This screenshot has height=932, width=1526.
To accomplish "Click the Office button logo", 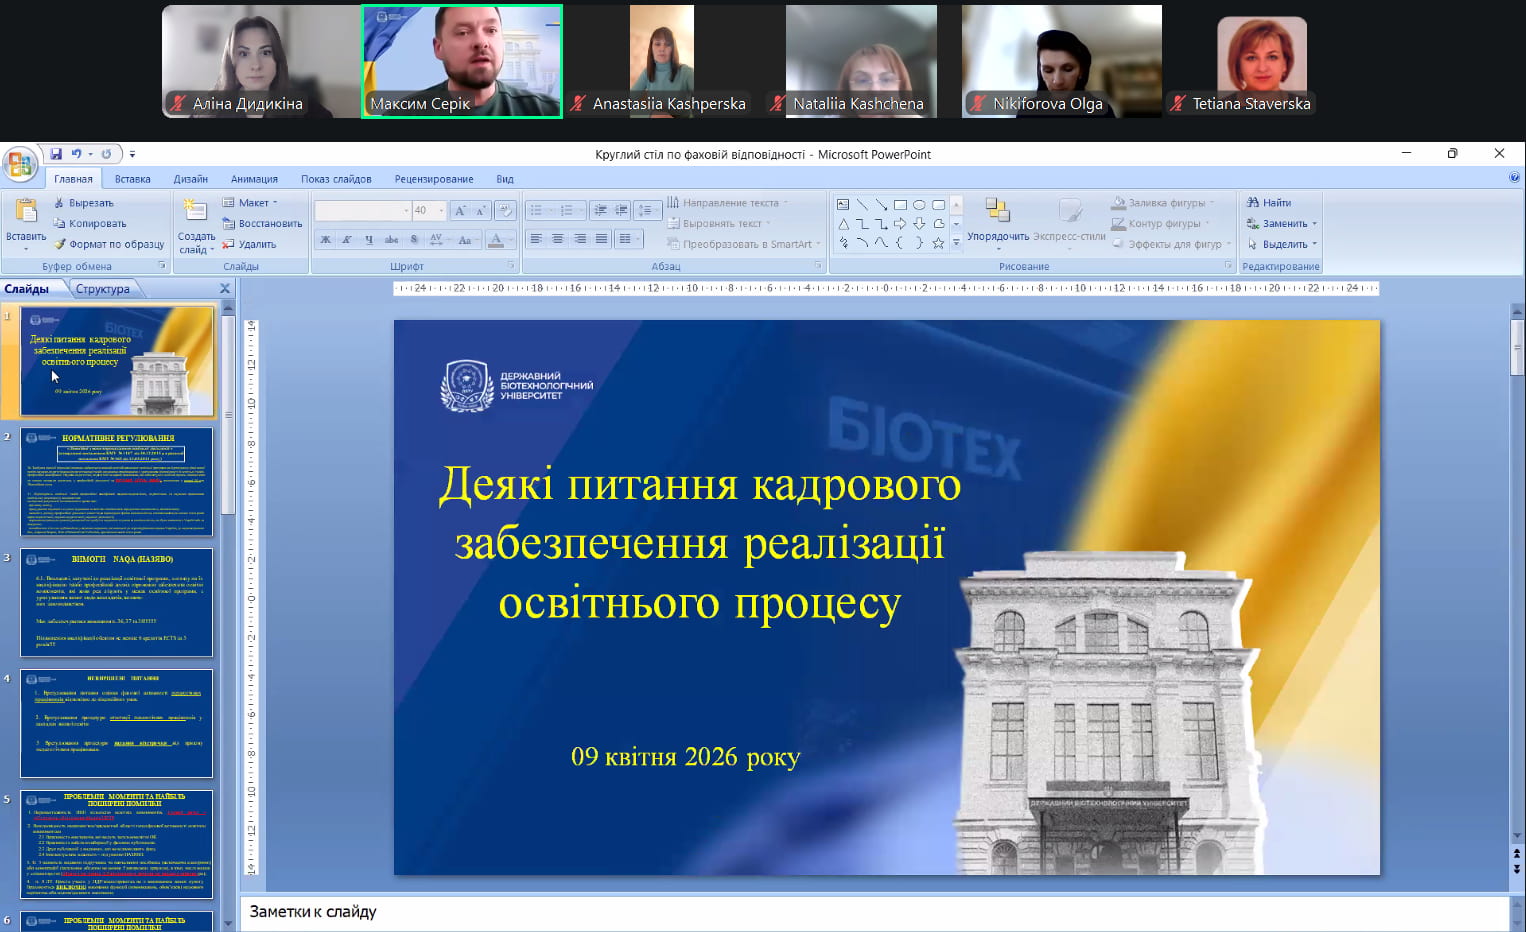I will pos(19,163).
